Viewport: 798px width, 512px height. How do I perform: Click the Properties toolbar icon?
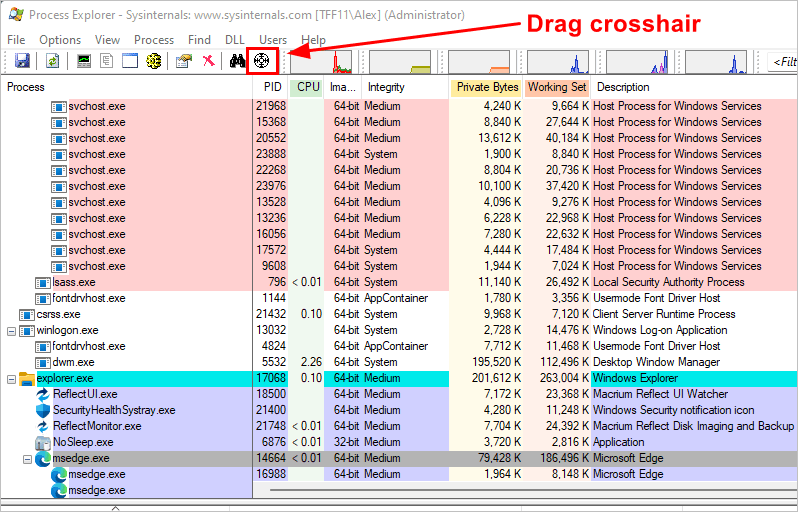click(184, 61)
